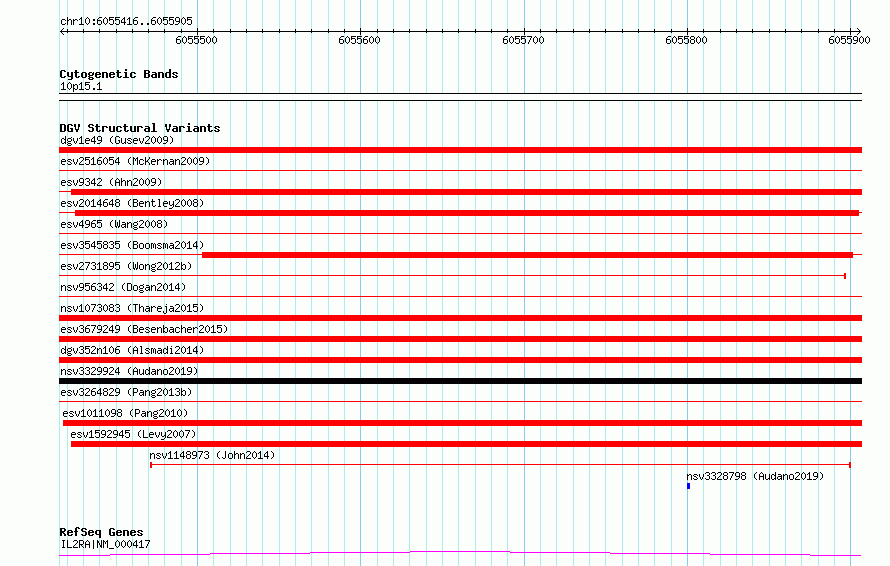This screenshot has height=566, width=890.
Task: Select the cytogenetic band 10p15.1 bar
Action: [460, 97]
